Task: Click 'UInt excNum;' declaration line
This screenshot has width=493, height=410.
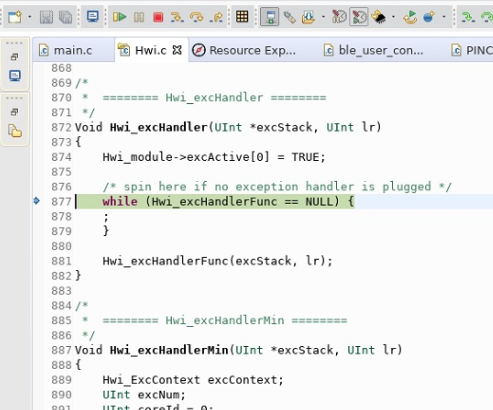Action: click(x=144, y=395)
